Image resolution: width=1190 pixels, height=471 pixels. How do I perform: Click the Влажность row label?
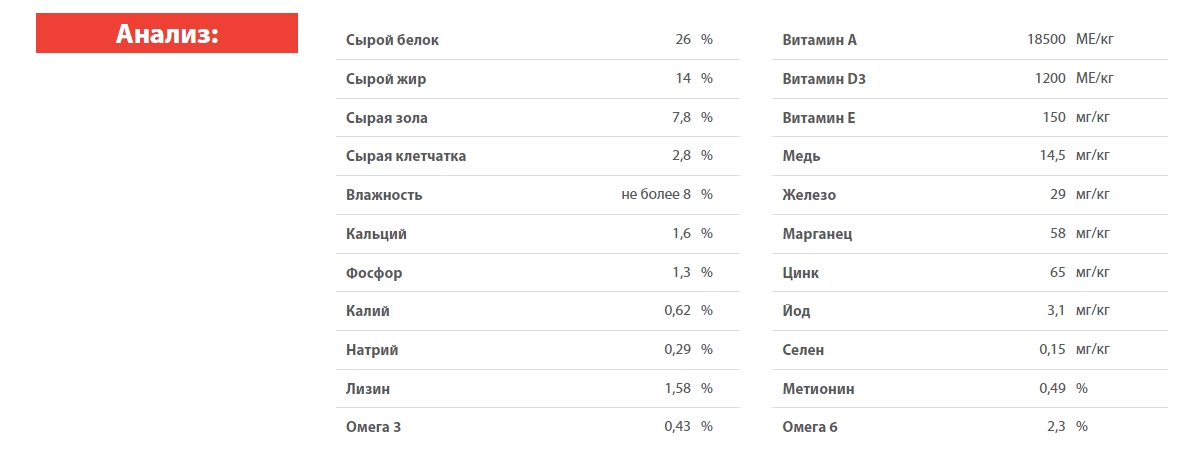384,195
